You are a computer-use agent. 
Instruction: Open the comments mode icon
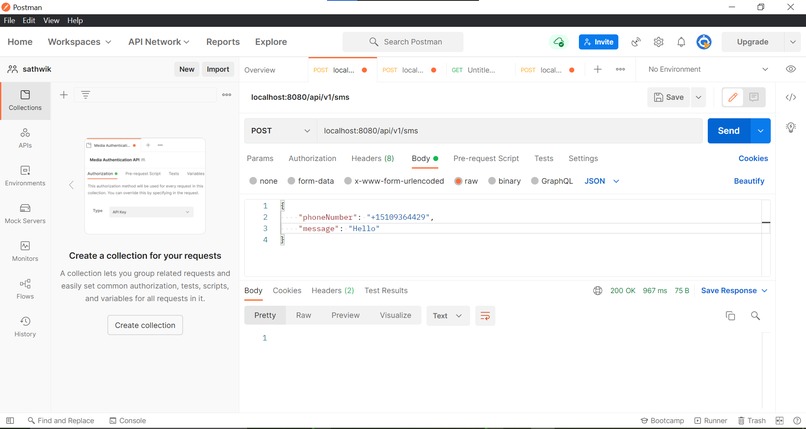(754, 97)
